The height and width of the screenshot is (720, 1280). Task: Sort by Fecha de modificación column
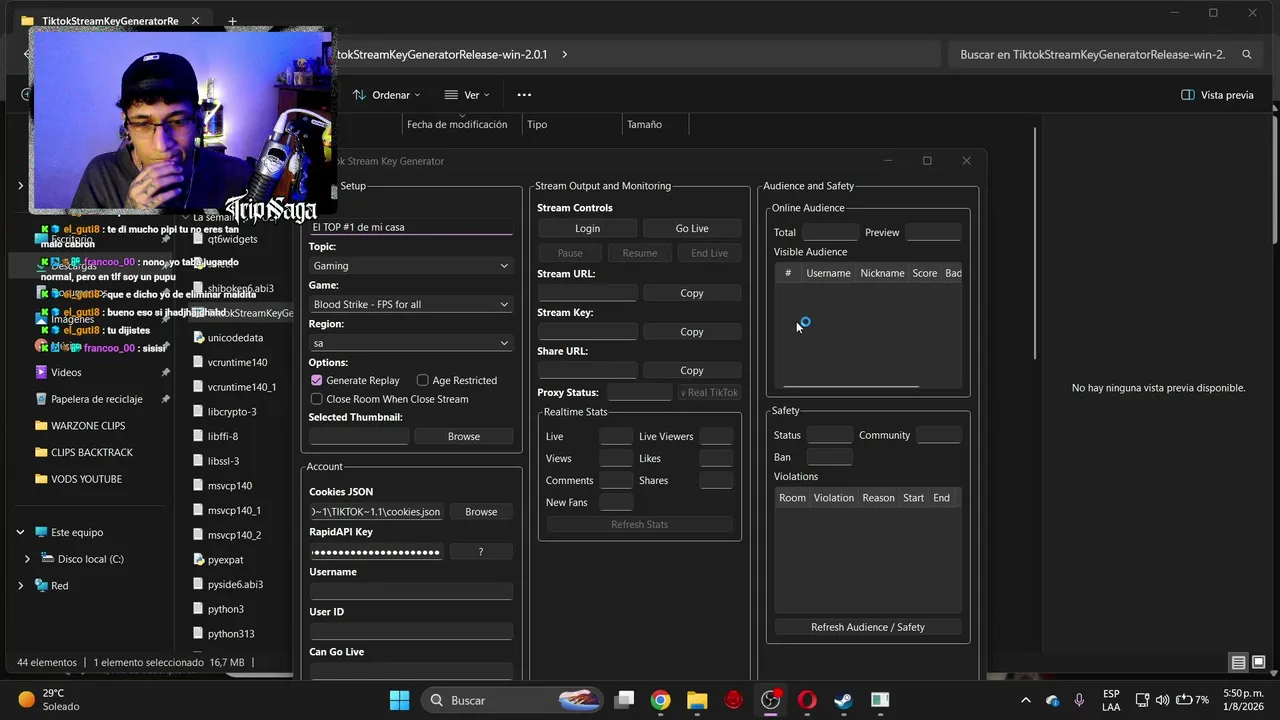tap(457, 125)
